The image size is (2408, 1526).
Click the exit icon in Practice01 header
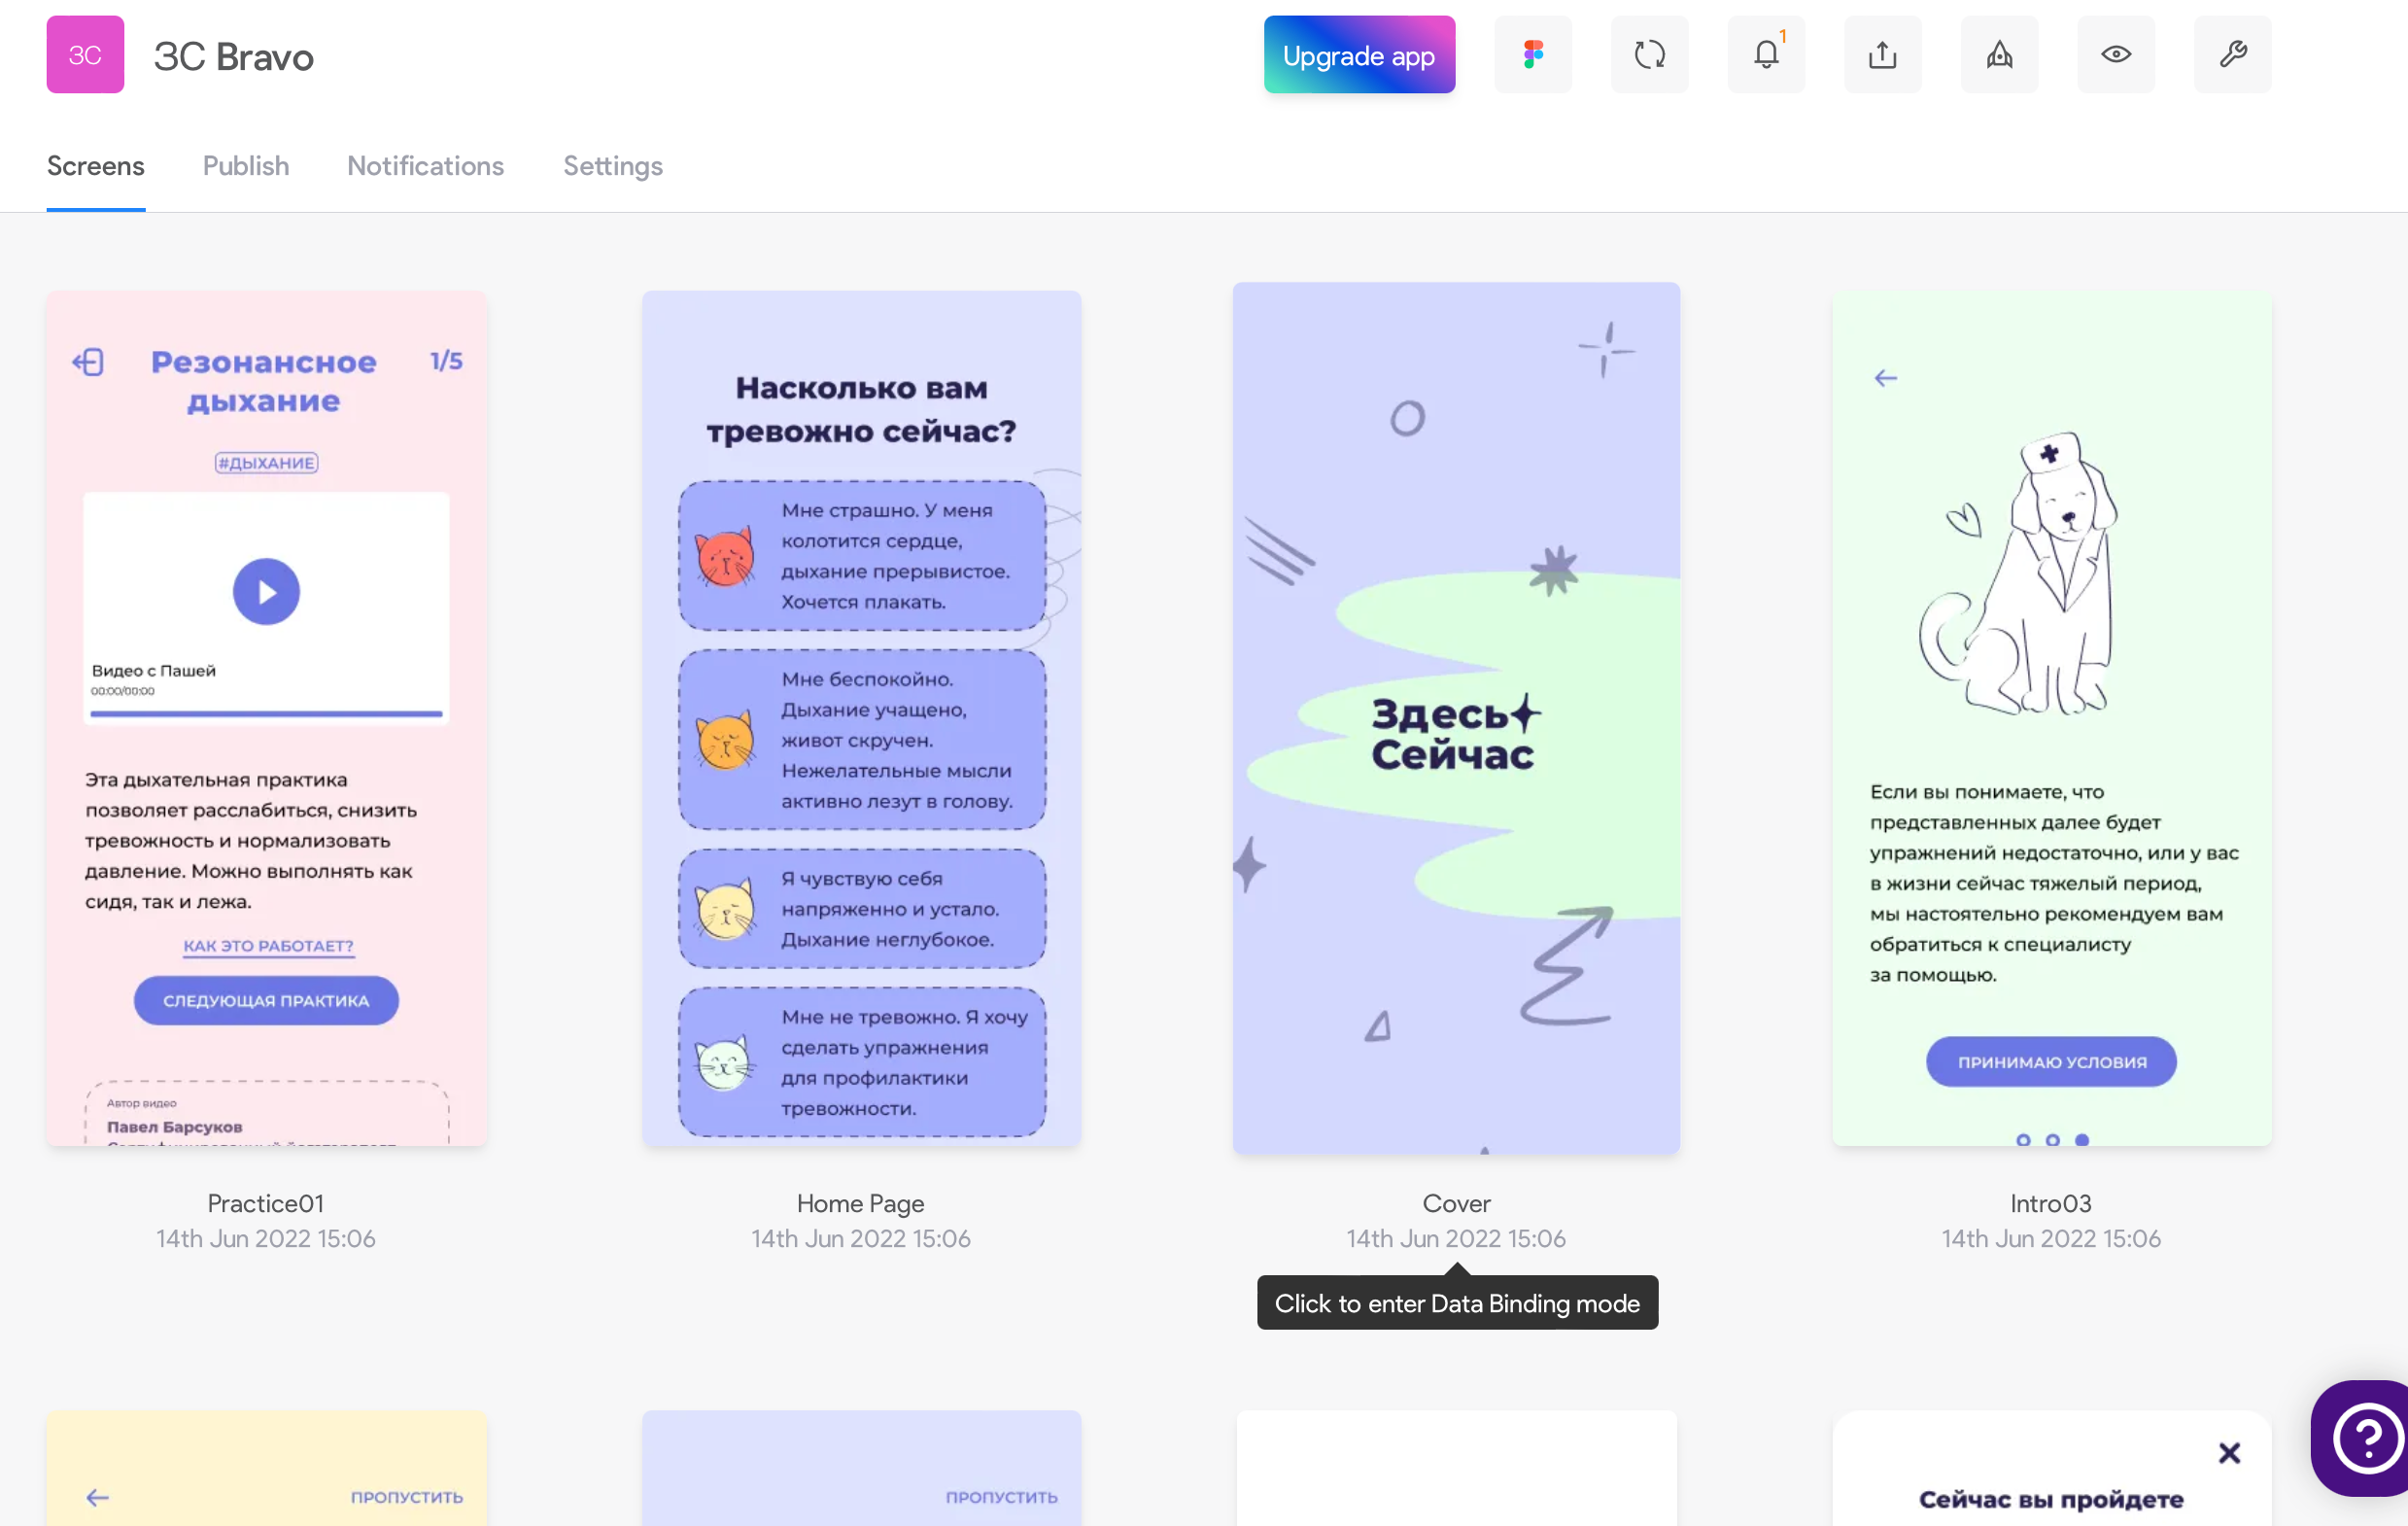click(x=88, y=362)
